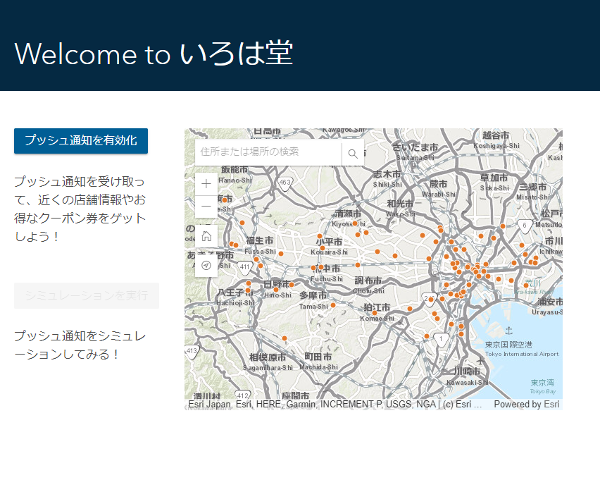
Task: Click route 463 shield on map
Action: [285, 183]
